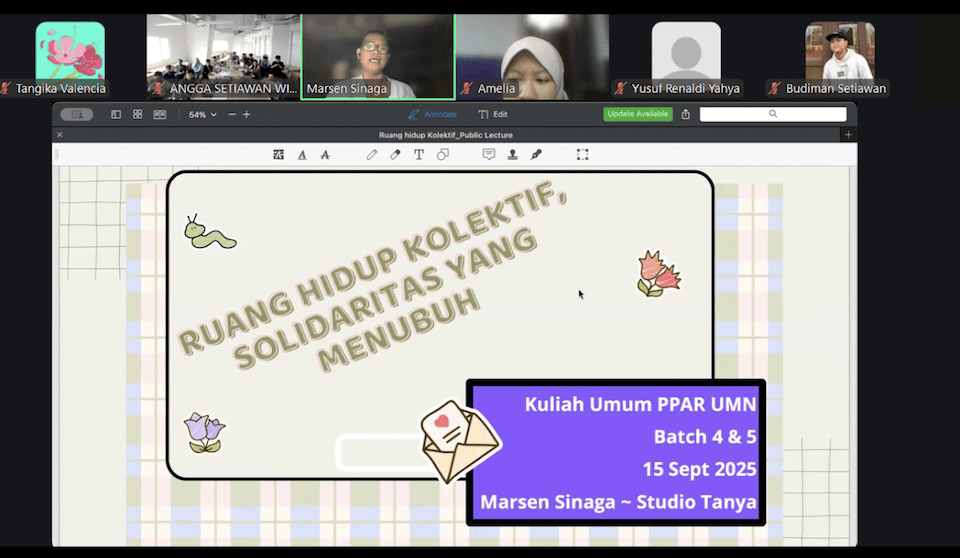The image size is (960, 558).
Task: Activate the area selection tool
Action: (582, 155)
